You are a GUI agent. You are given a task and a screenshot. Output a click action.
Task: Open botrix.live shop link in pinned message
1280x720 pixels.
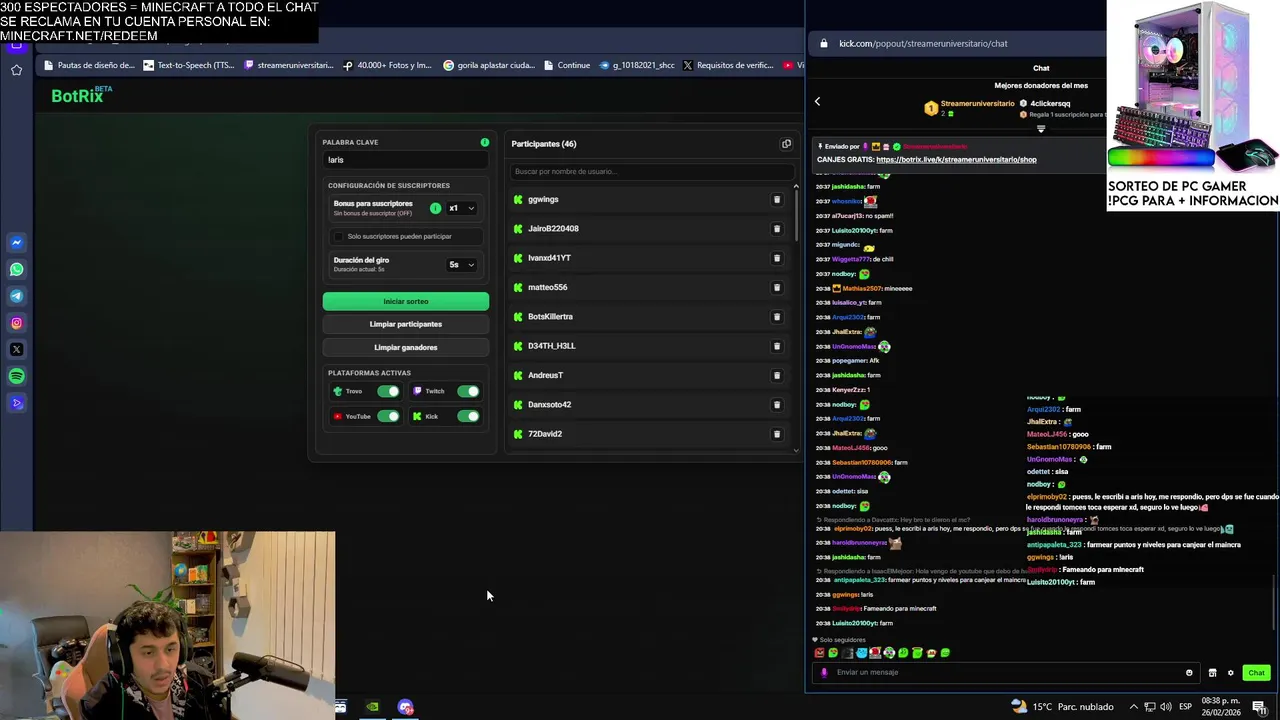(956, 159)
